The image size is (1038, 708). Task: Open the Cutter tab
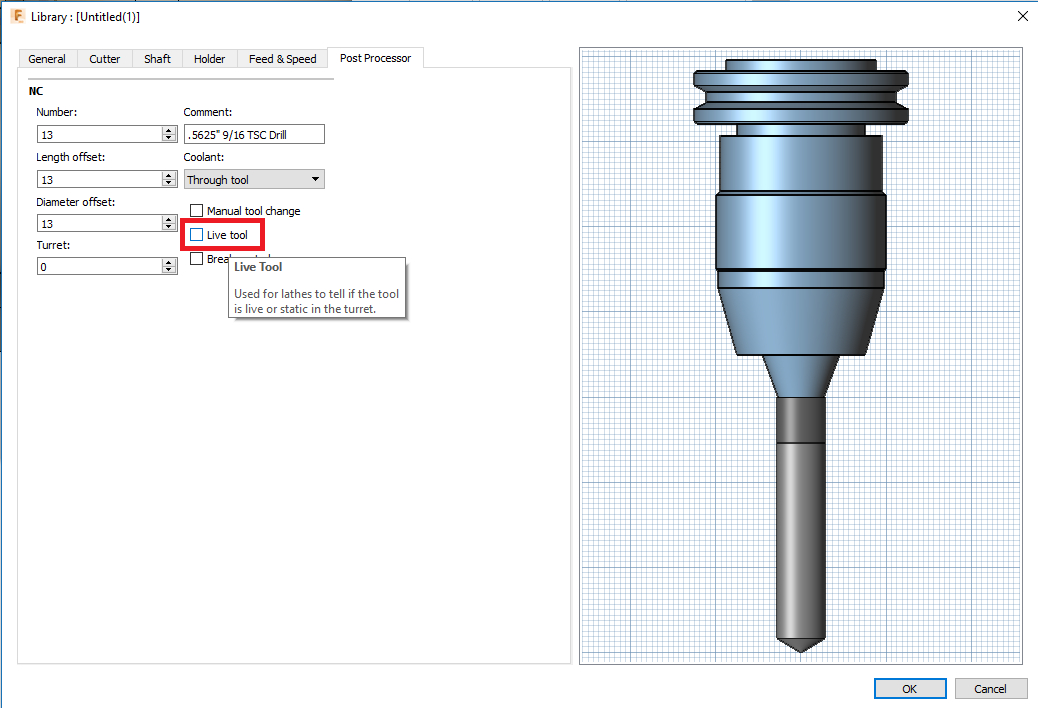[x=104, y=58]
